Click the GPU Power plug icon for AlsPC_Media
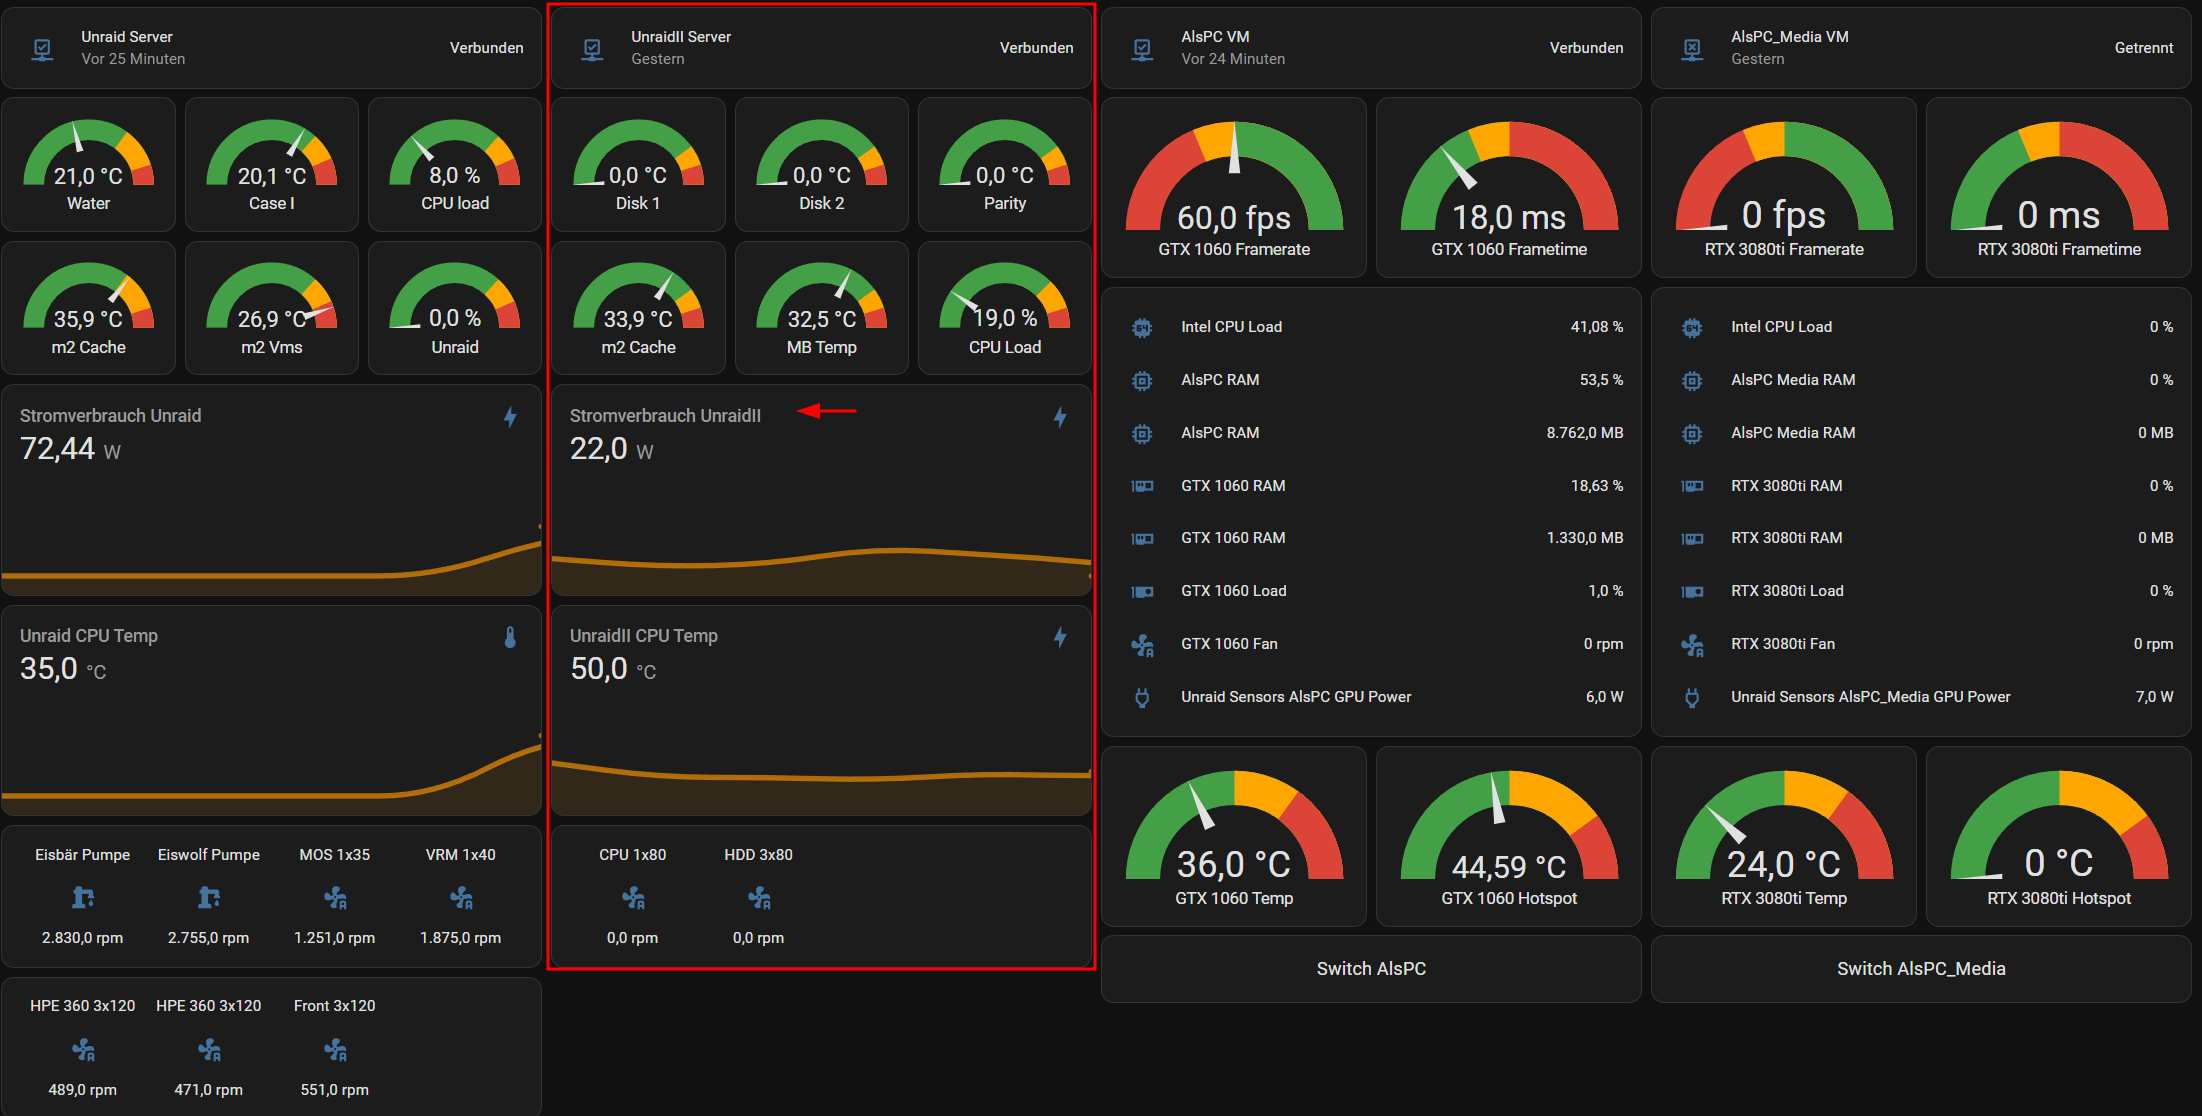The image size is (2202, 1116). [x=1692, y=697]
